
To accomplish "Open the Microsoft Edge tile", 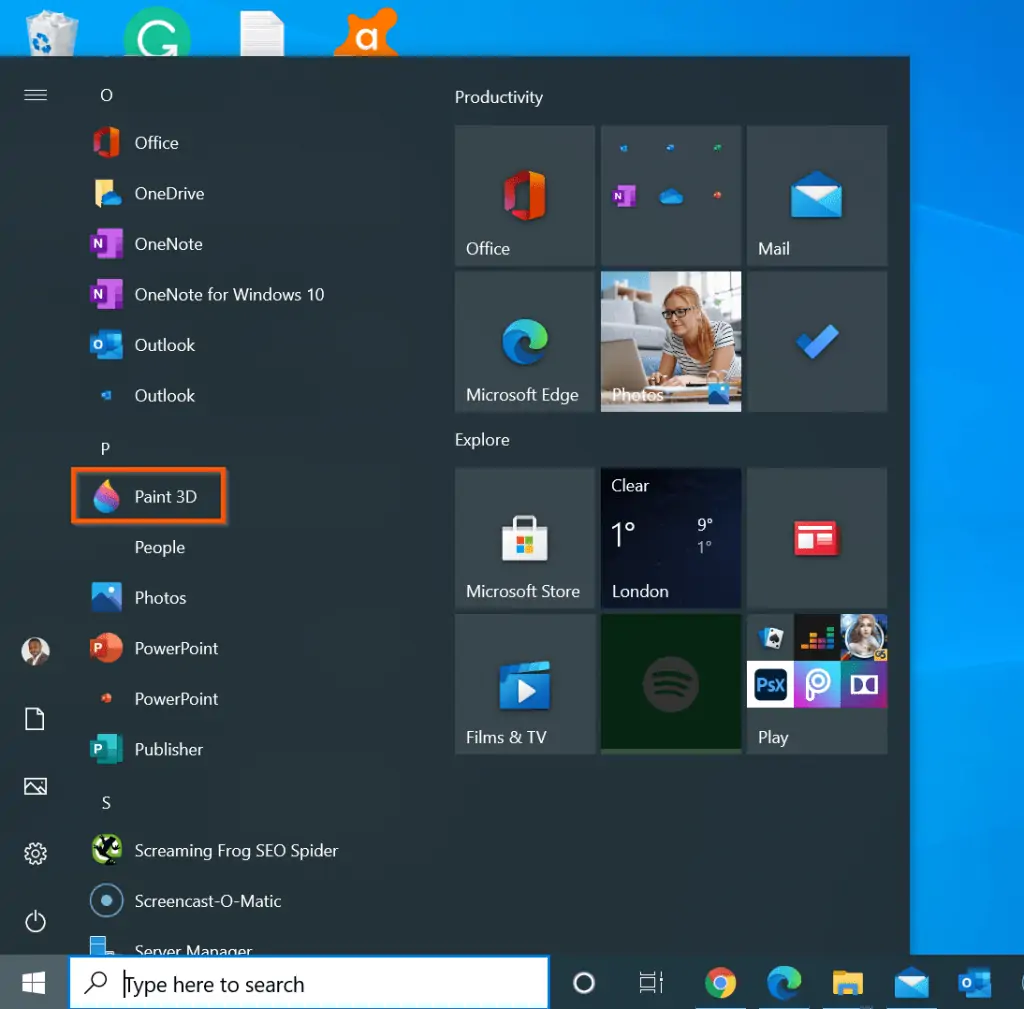I will (524, 341).
